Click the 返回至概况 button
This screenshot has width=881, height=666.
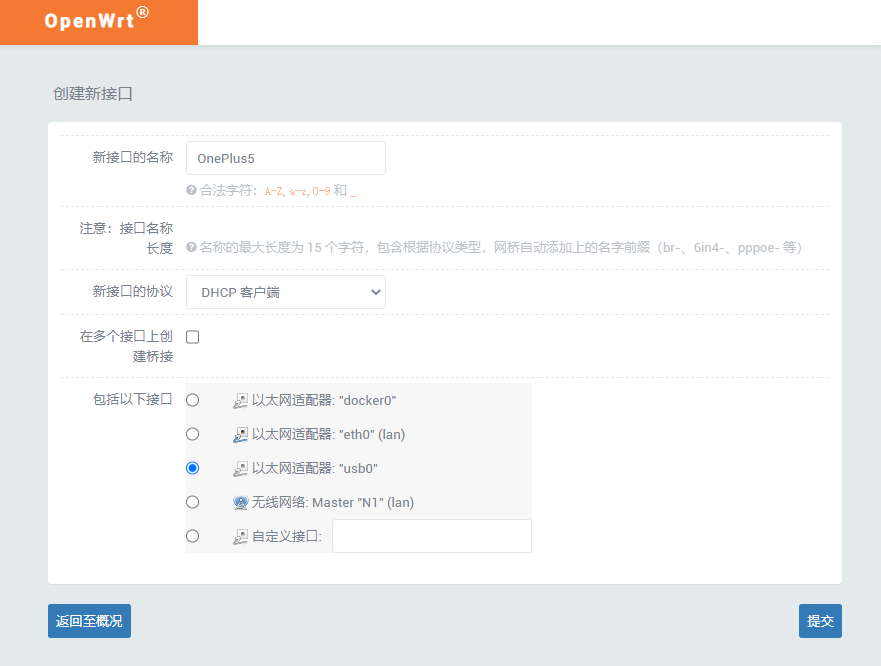pyautogui.click(x=89, y=621)
